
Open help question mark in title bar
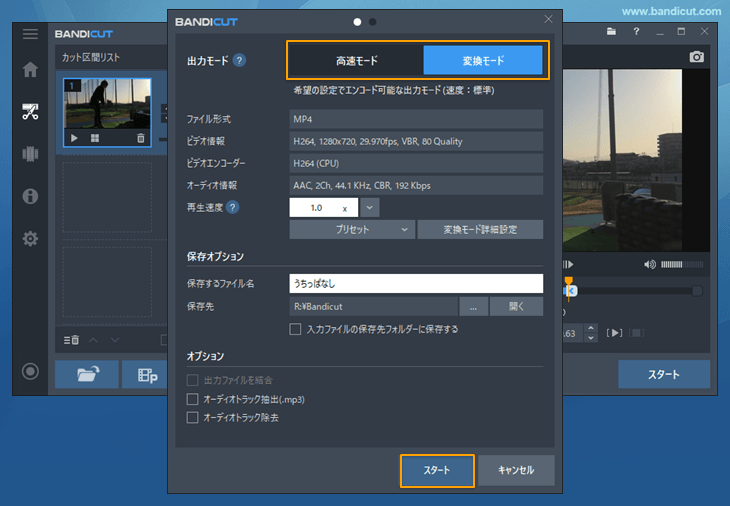636,32
